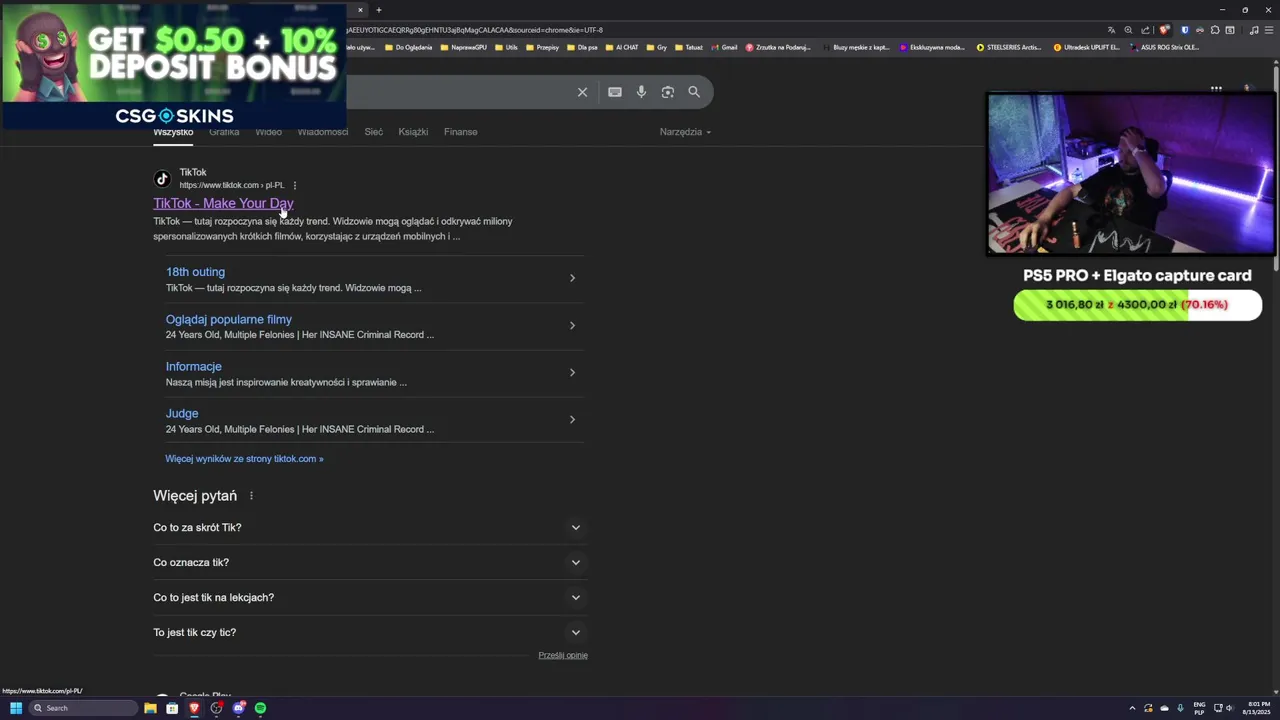This screenshot has height=720, width=1280.
Task: Clear the search box with the X icon
Action: (x=582, y=92)
